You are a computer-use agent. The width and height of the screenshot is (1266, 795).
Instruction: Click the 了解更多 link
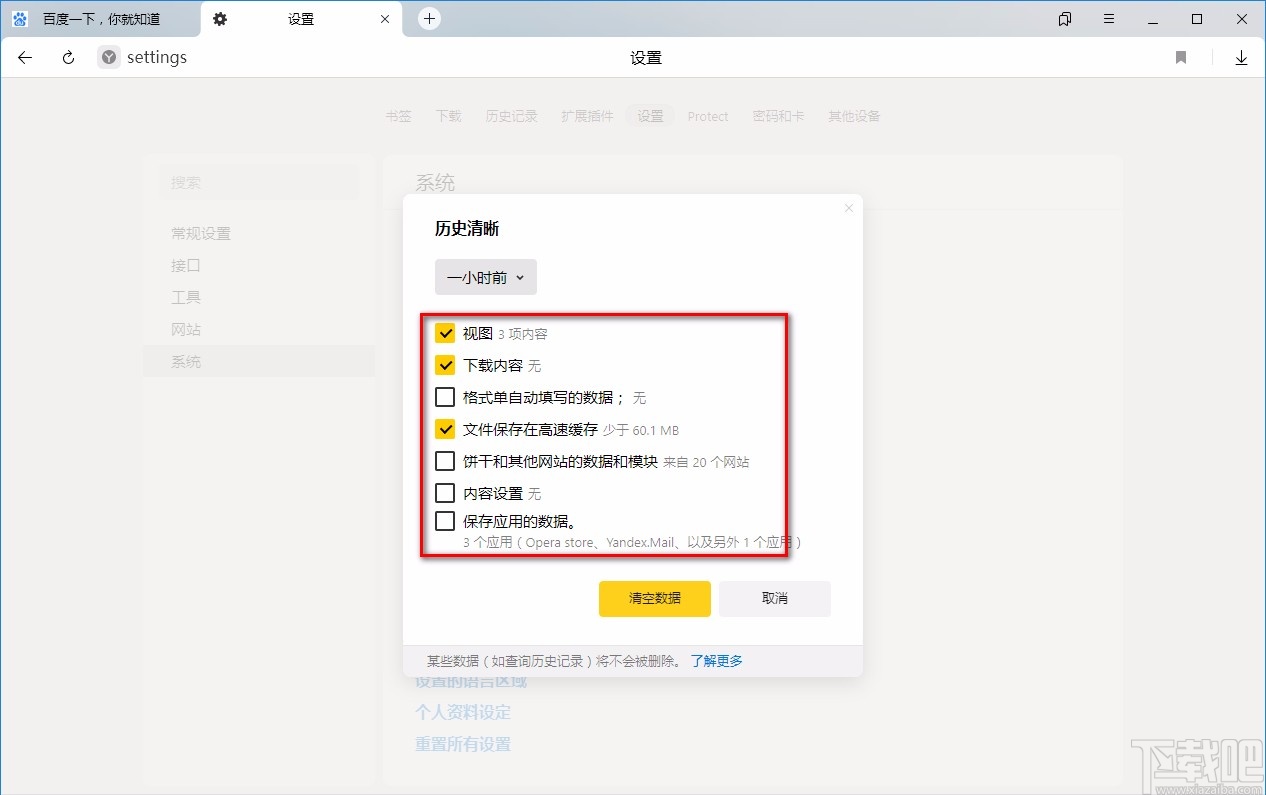tap(716, 660)
